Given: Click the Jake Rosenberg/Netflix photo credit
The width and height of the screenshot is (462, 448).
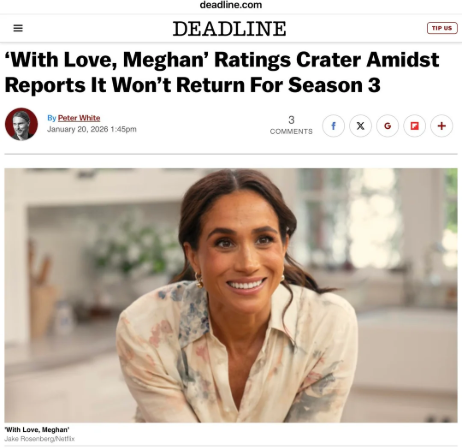Looking at the screenshot, I should click(x=39, y=439).
